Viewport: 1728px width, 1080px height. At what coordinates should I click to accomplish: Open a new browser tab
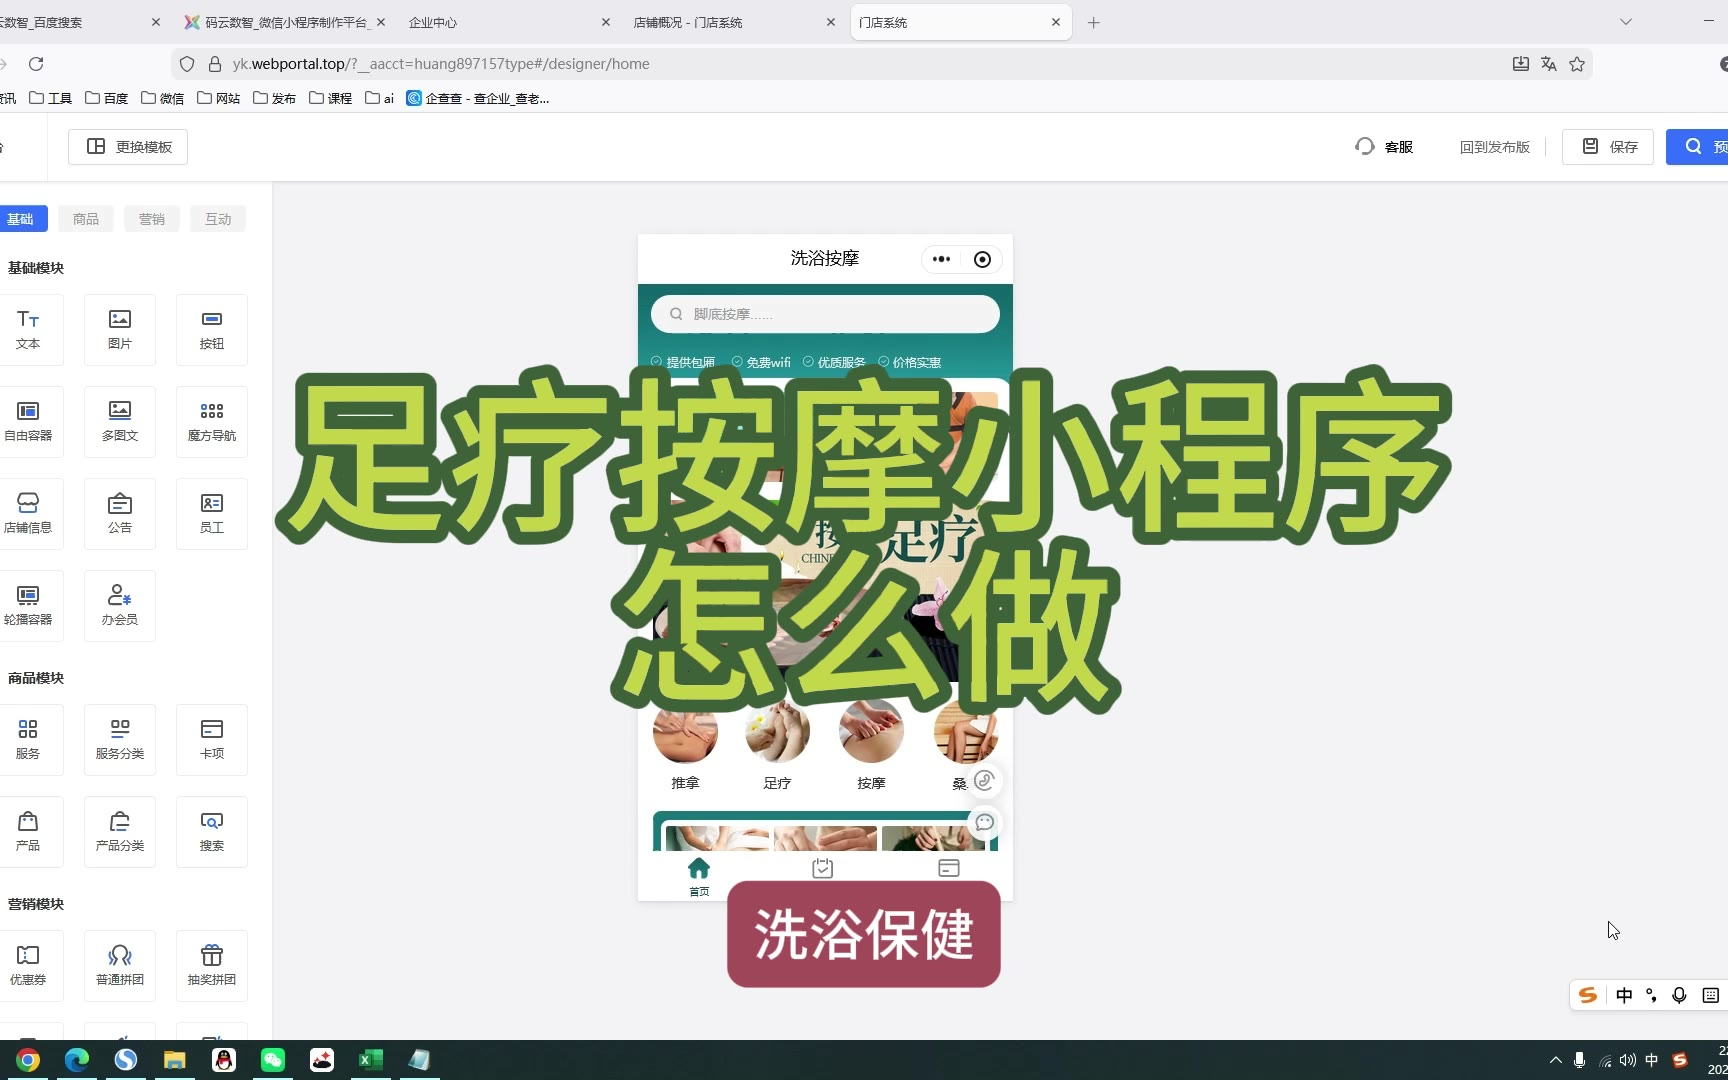click(x=1093, y=22)
